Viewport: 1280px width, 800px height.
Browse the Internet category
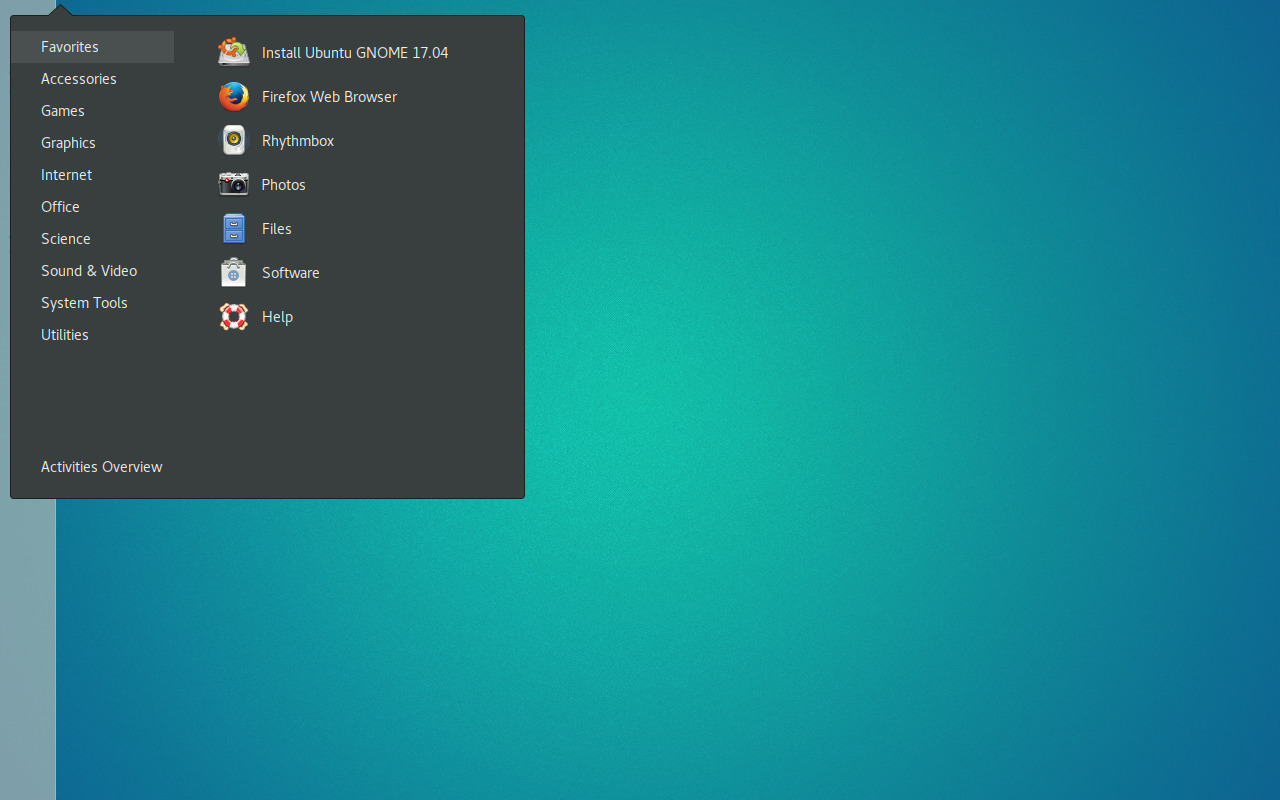(x=66, y=174)
